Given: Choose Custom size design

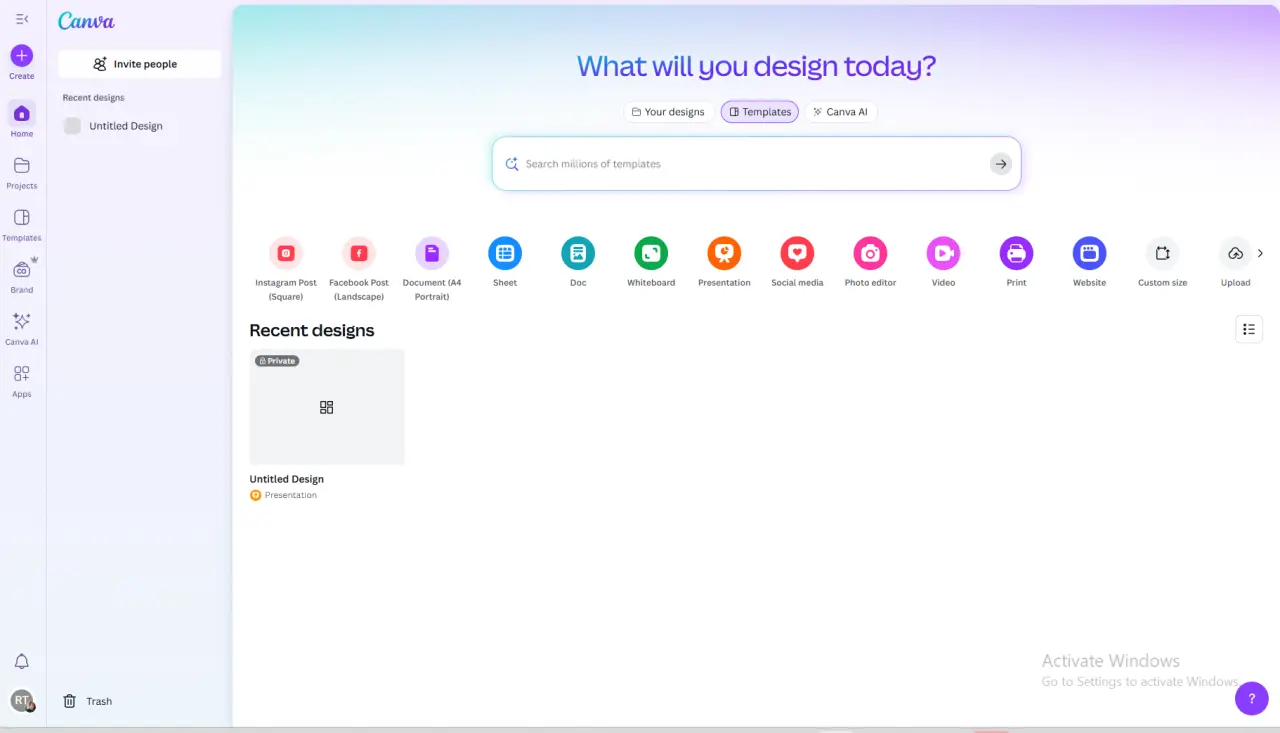Looking at the screenshot, I should point(1162,261).
